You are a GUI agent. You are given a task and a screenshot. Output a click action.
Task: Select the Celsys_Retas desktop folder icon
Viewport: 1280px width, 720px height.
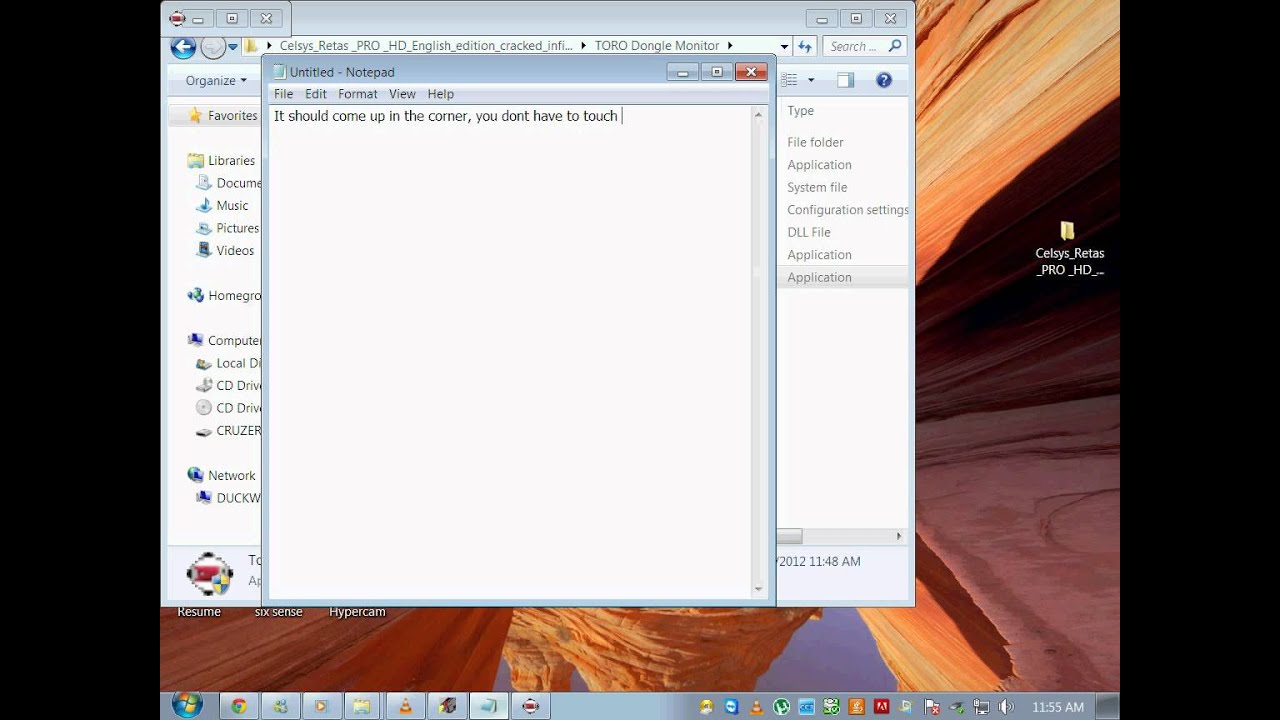click(x=1069, y=249)
